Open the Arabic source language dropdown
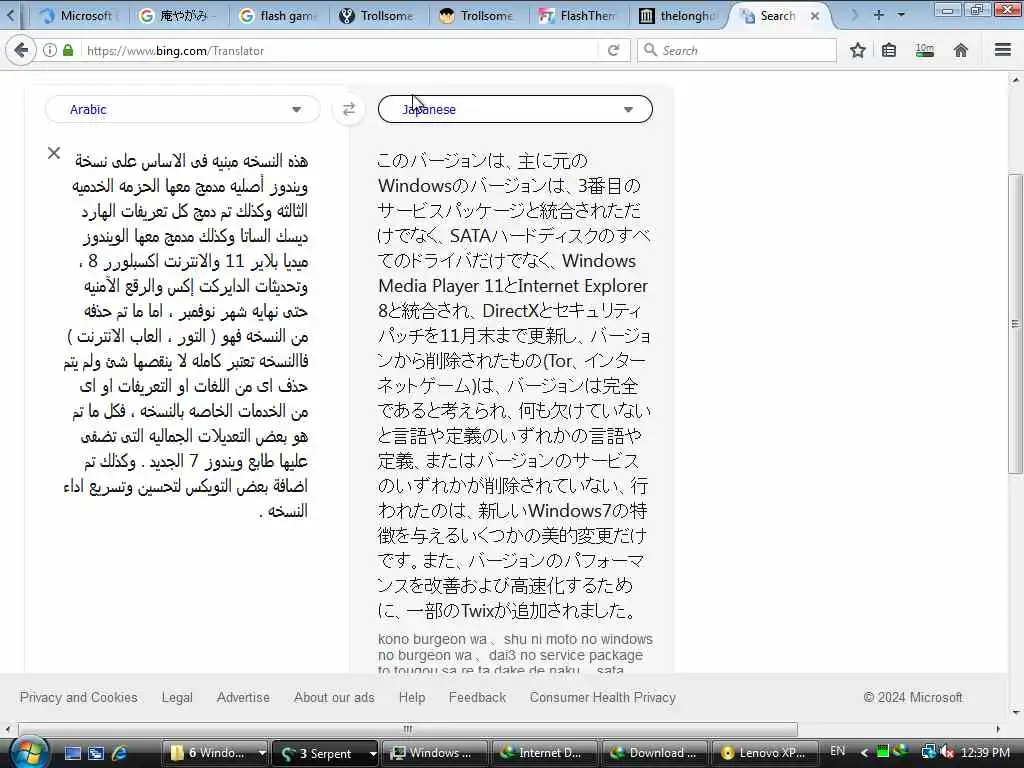Viewport: 1024px width, 768px height. coord(183,109)
